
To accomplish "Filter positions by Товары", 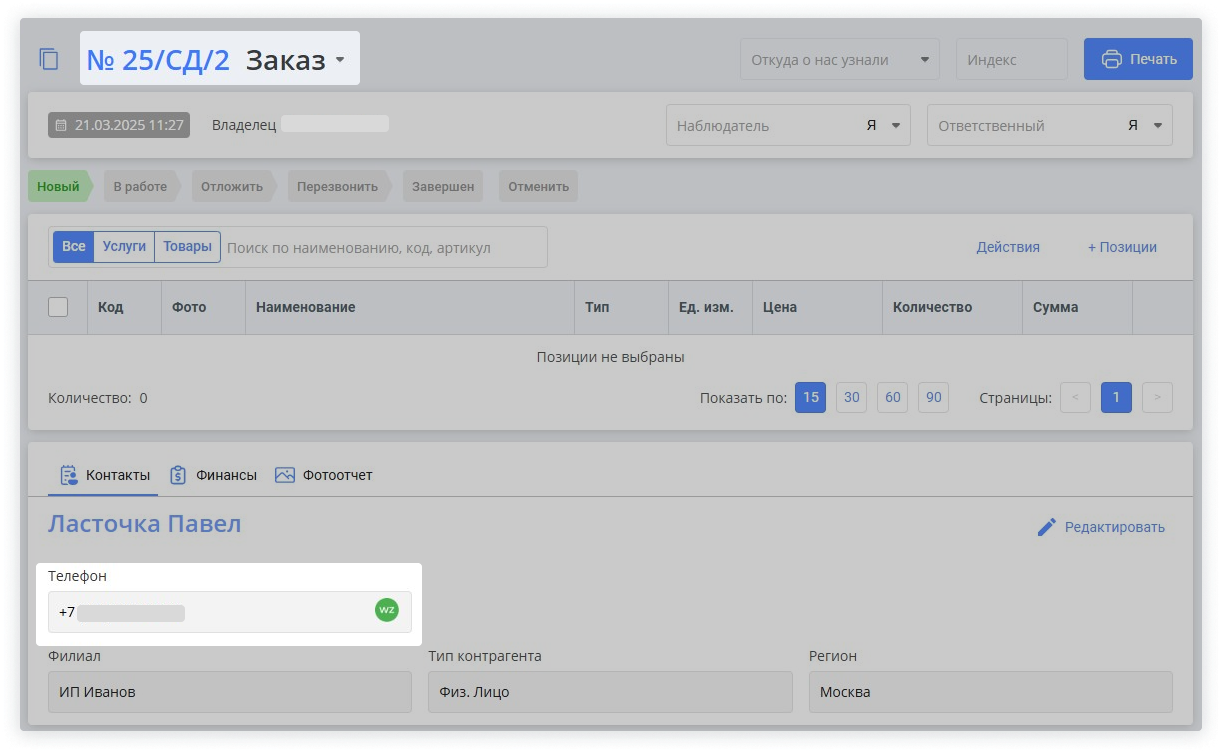I will (187, 247).
